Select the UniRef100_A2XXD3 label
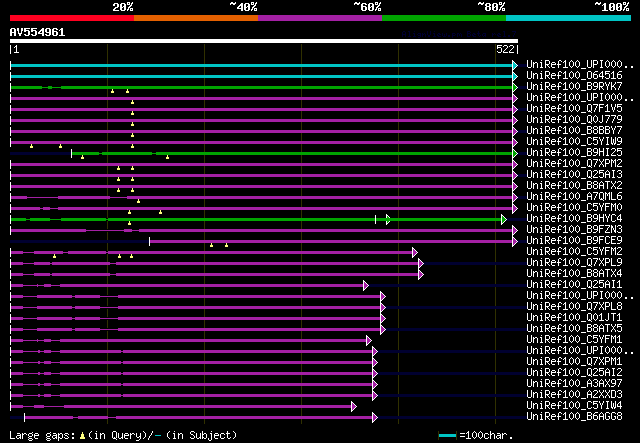Viewport: 640px width, 443px height. pyautogui.click(x=574, y=395)
